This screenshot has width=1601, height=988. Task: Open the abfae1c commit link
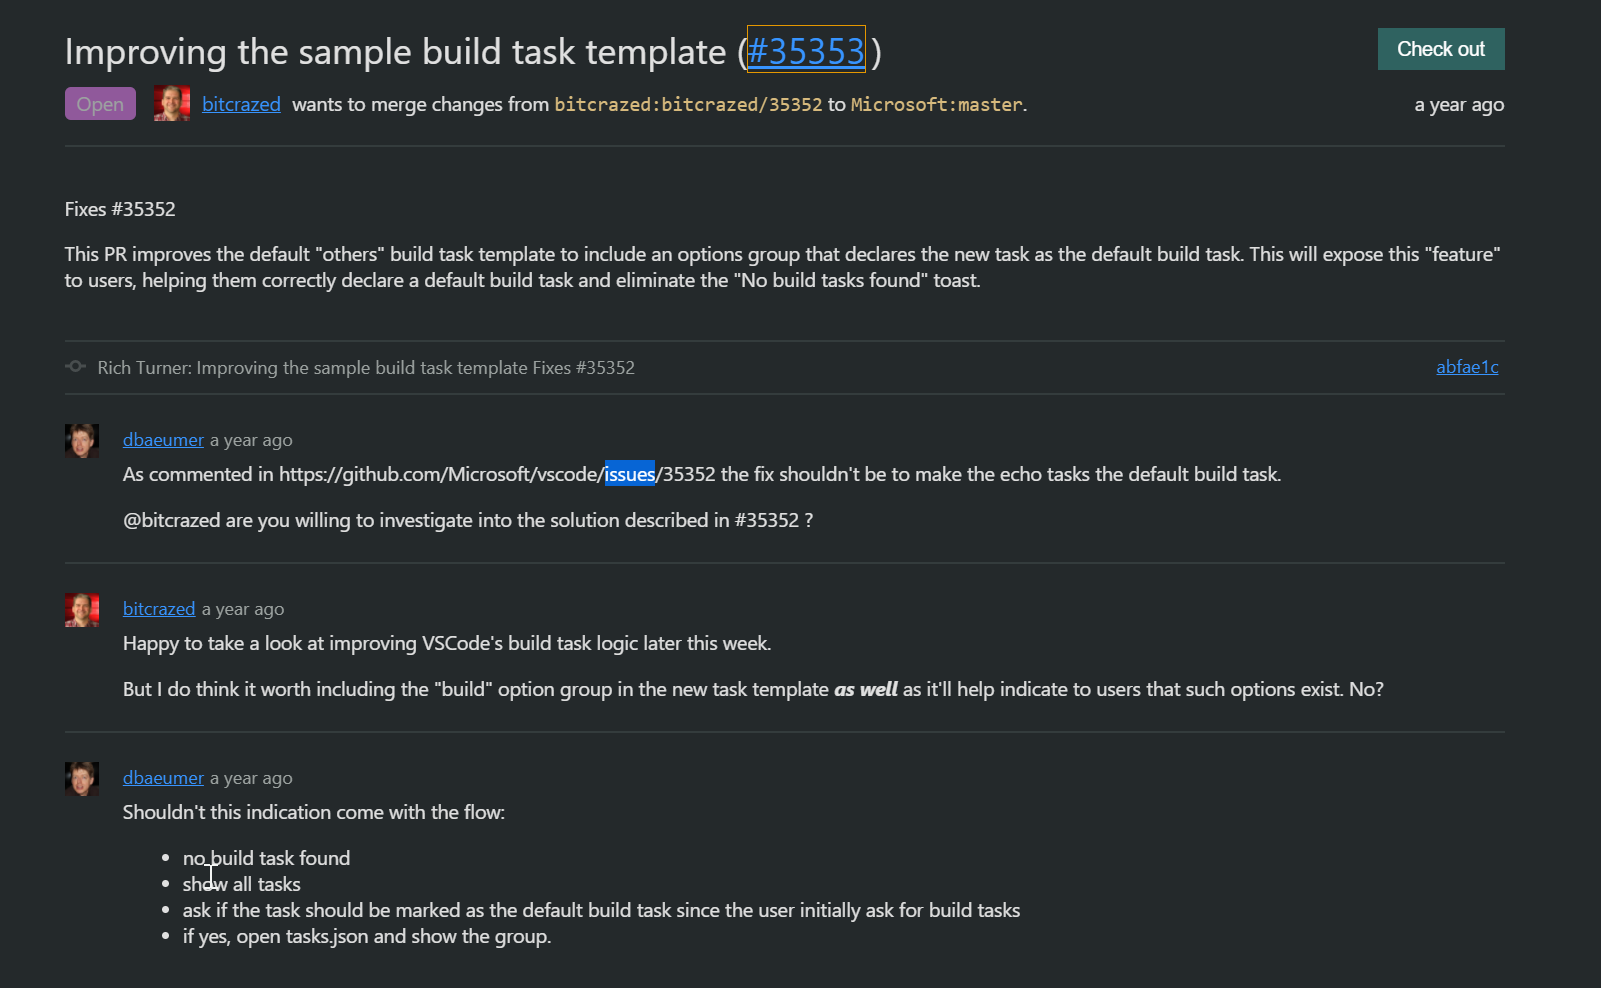point(1467,367)
